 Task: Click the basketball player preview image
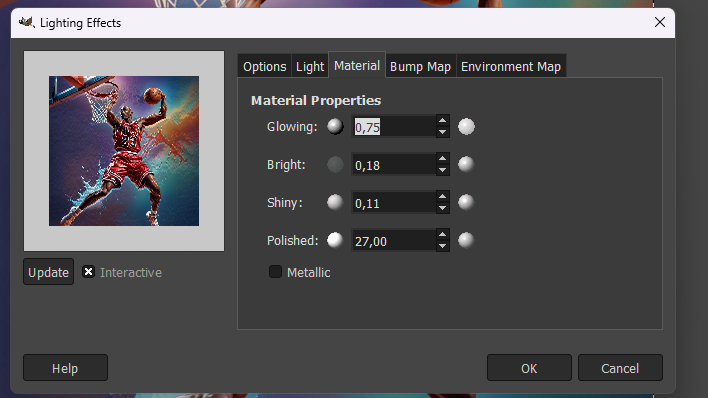tap(124, 151)
